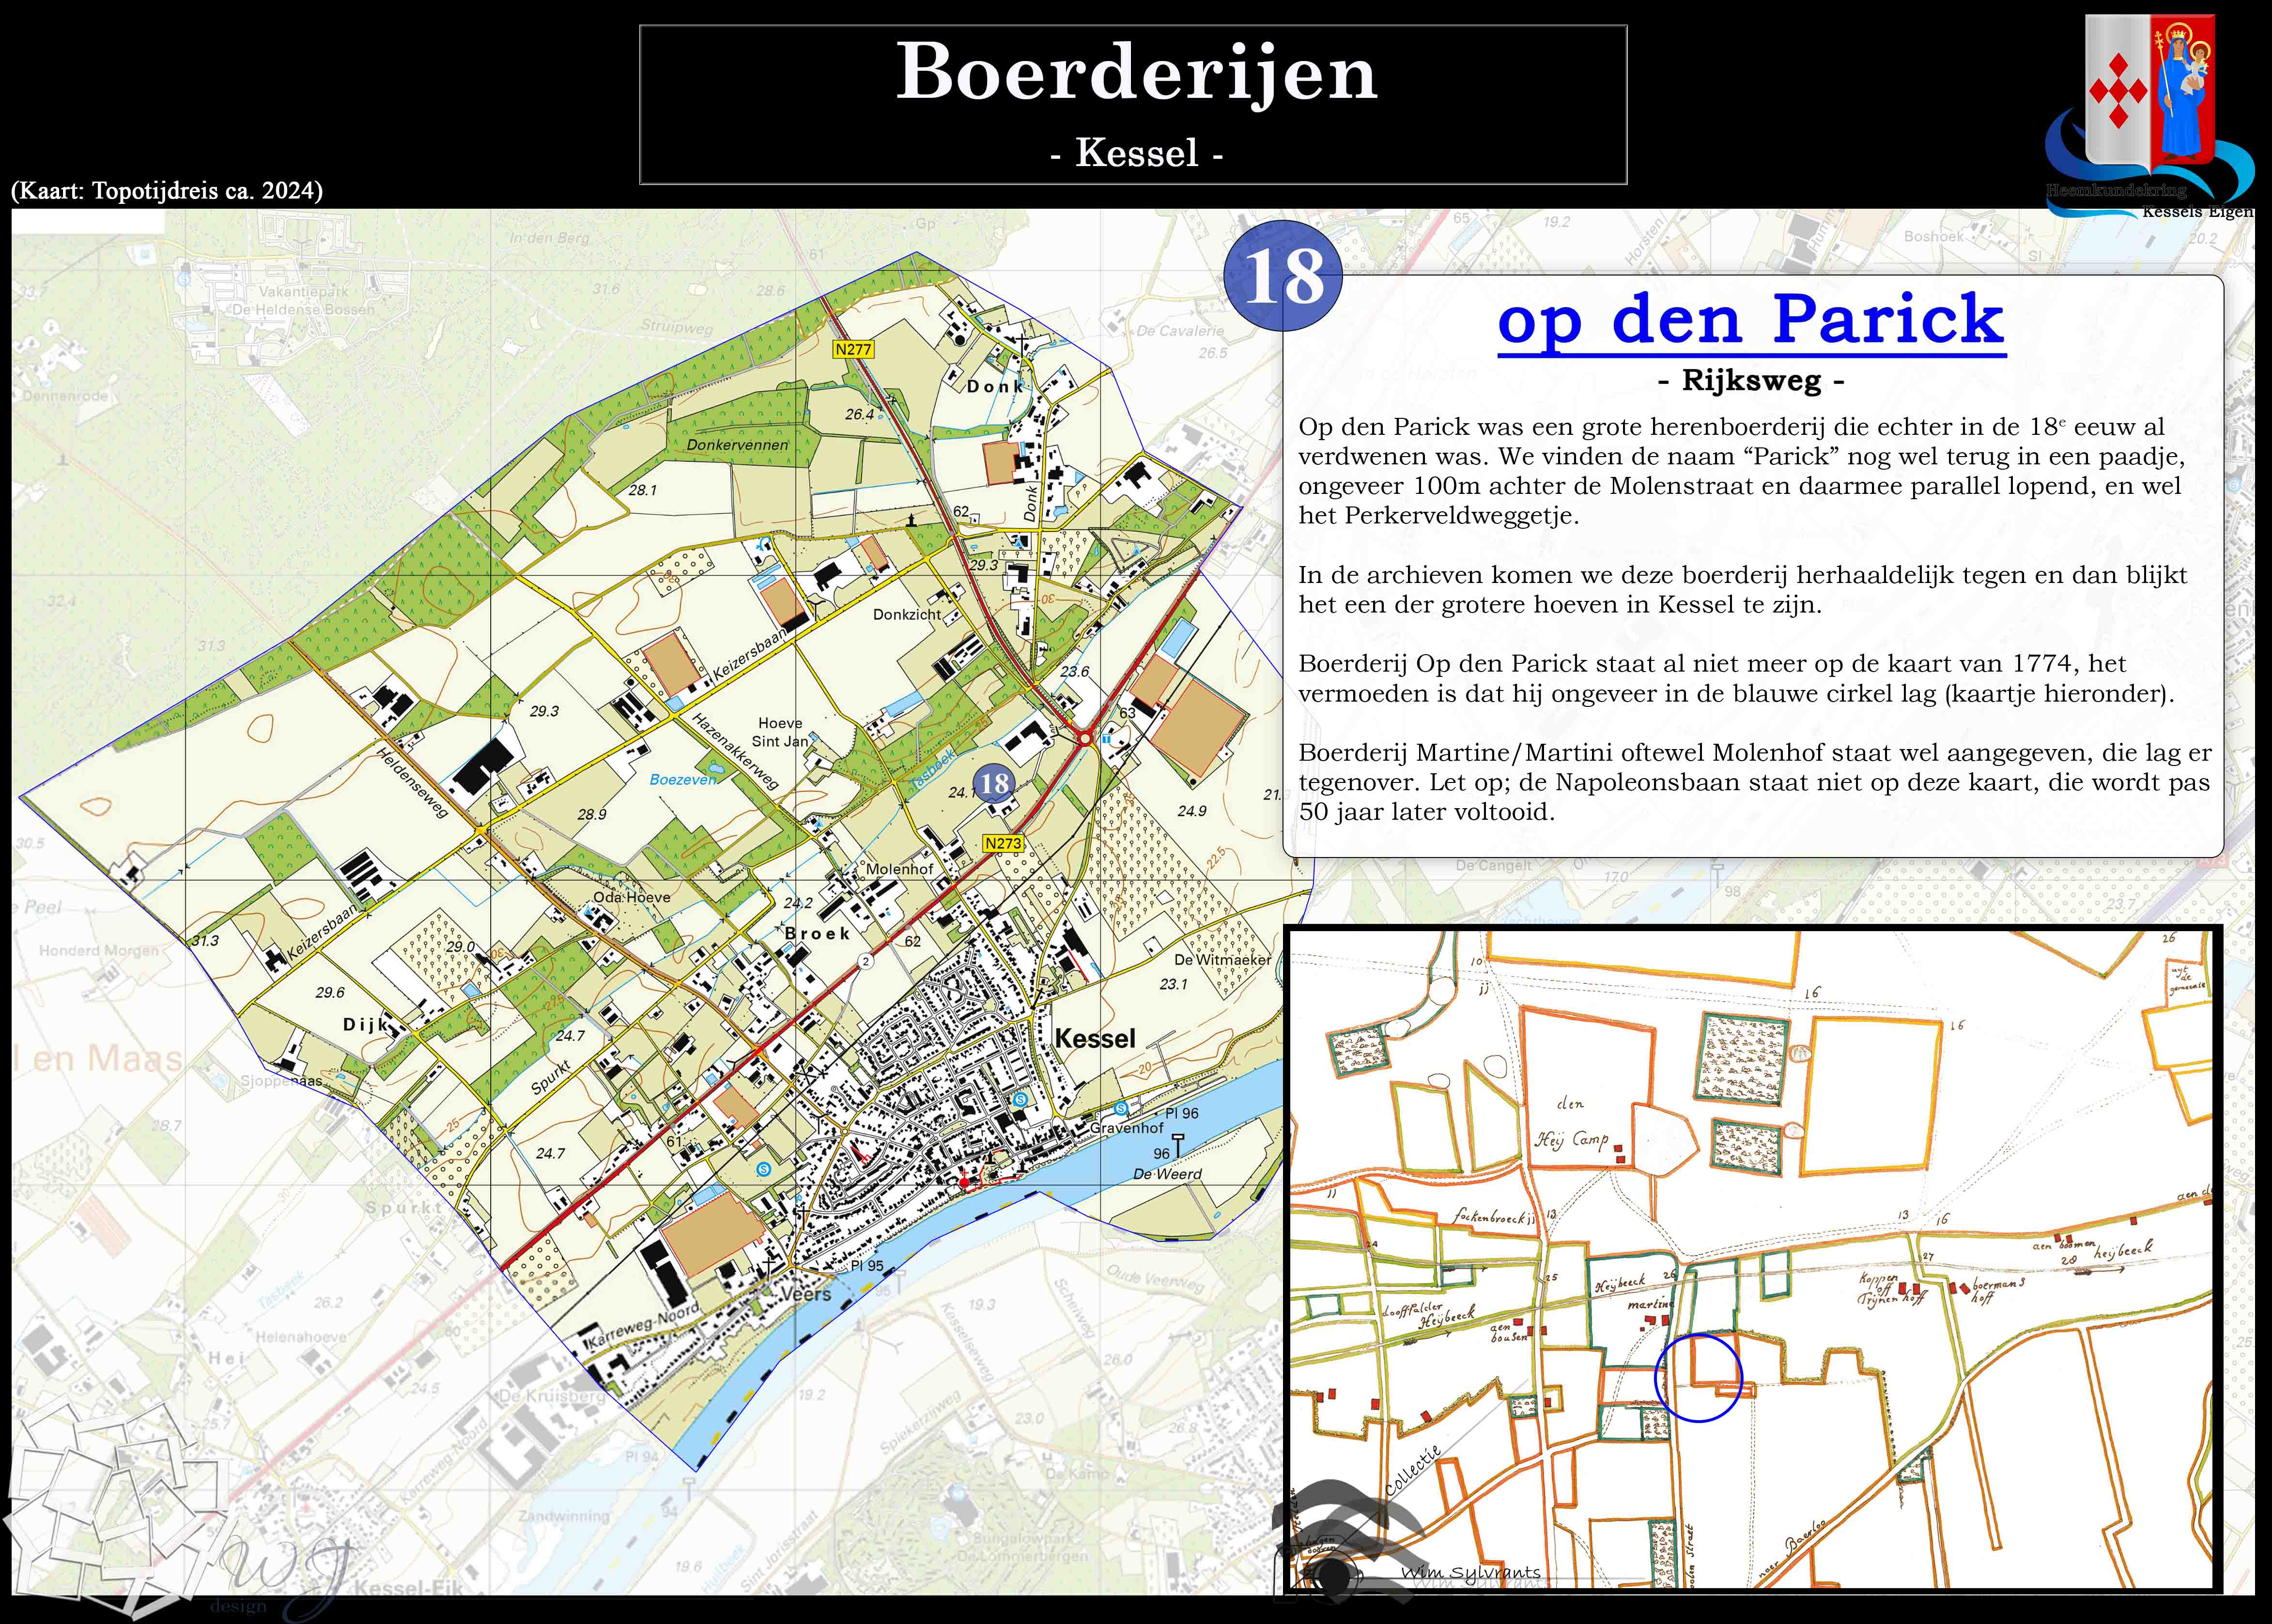The image size is (2272, 1624).
Task: Click the 'Molenhof' label on the map
Action: pos(899,869)
